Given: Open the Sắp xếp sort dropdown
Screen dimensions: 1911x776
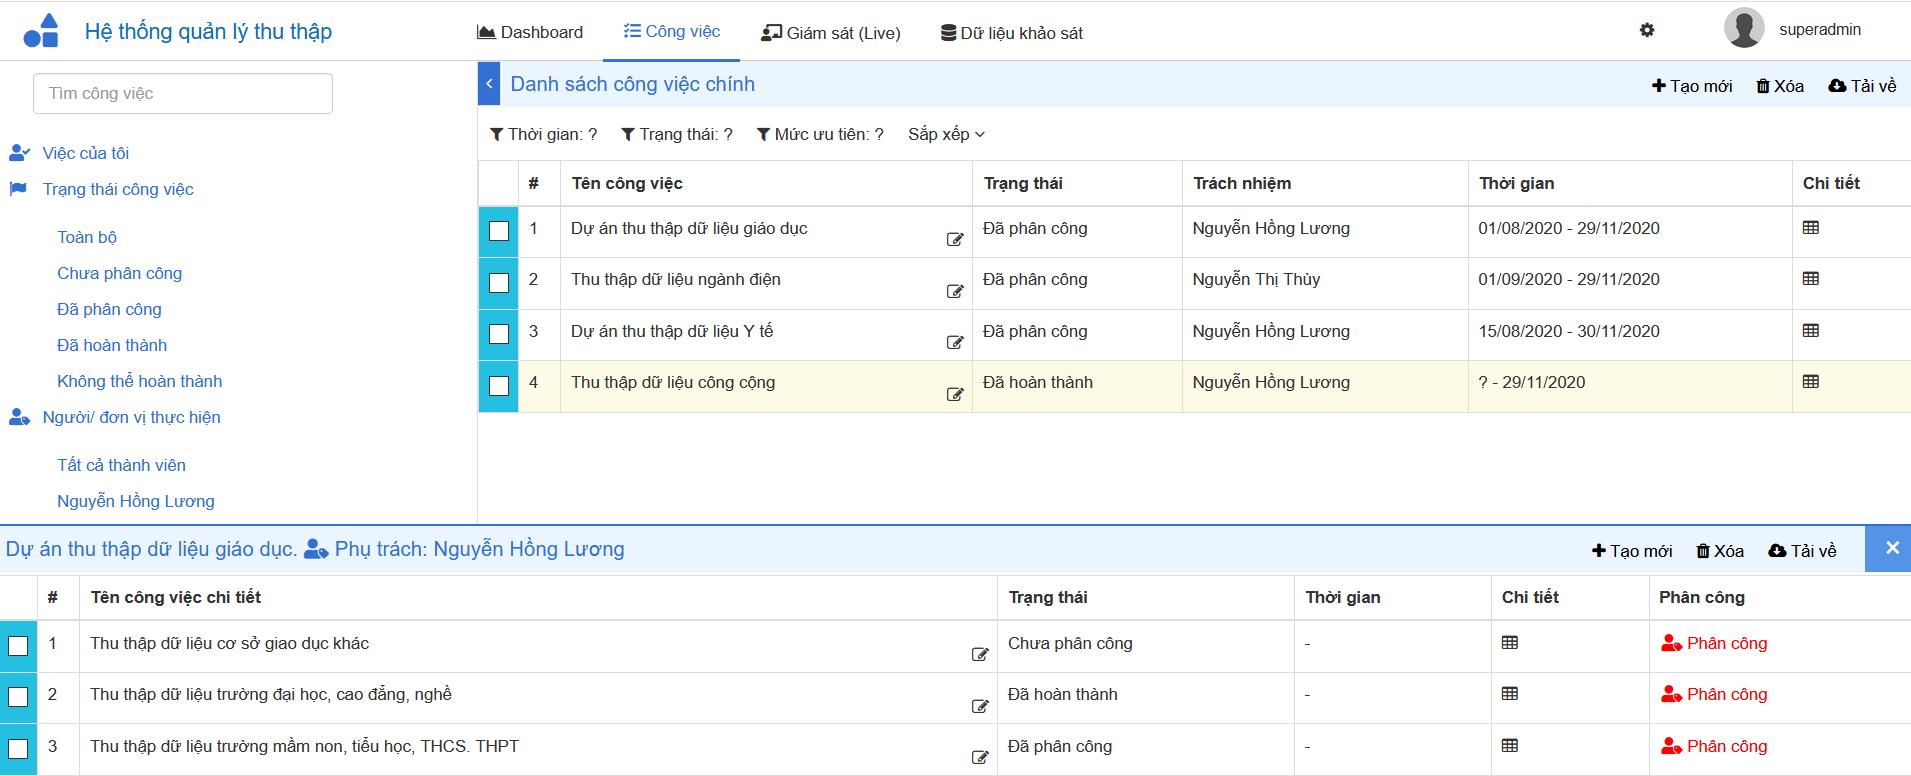Looking at the screenshot, I should (946, 134).
